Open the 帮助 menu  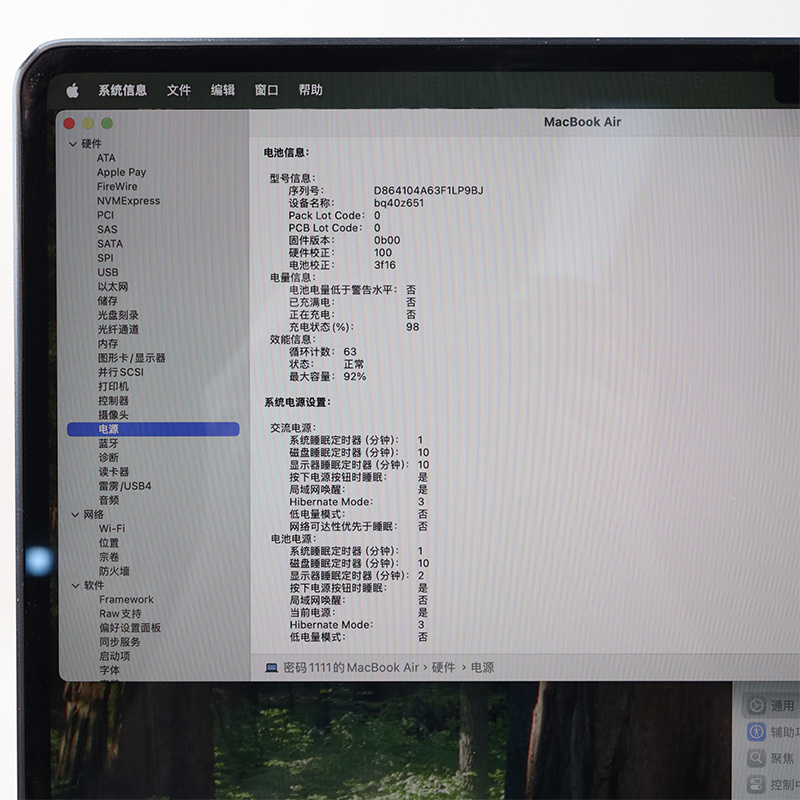(310, 90)
